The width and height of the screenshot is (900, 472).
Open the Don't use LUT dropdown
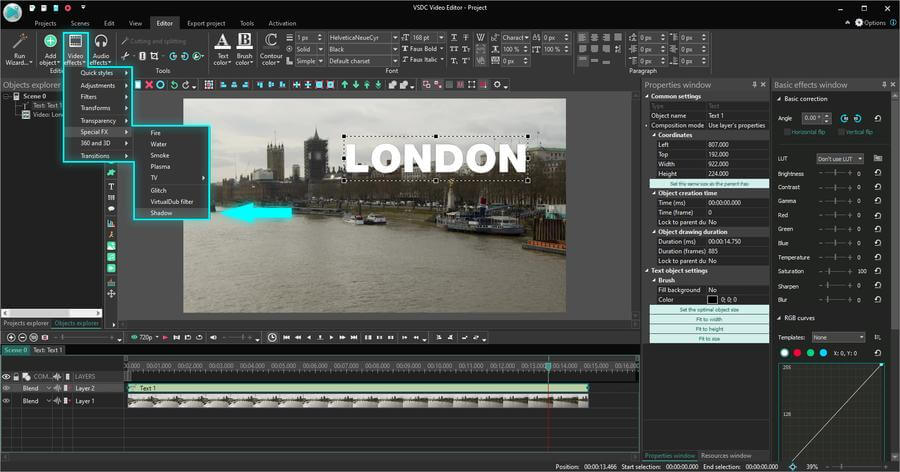pyautogui.click(x=840, y=158)
